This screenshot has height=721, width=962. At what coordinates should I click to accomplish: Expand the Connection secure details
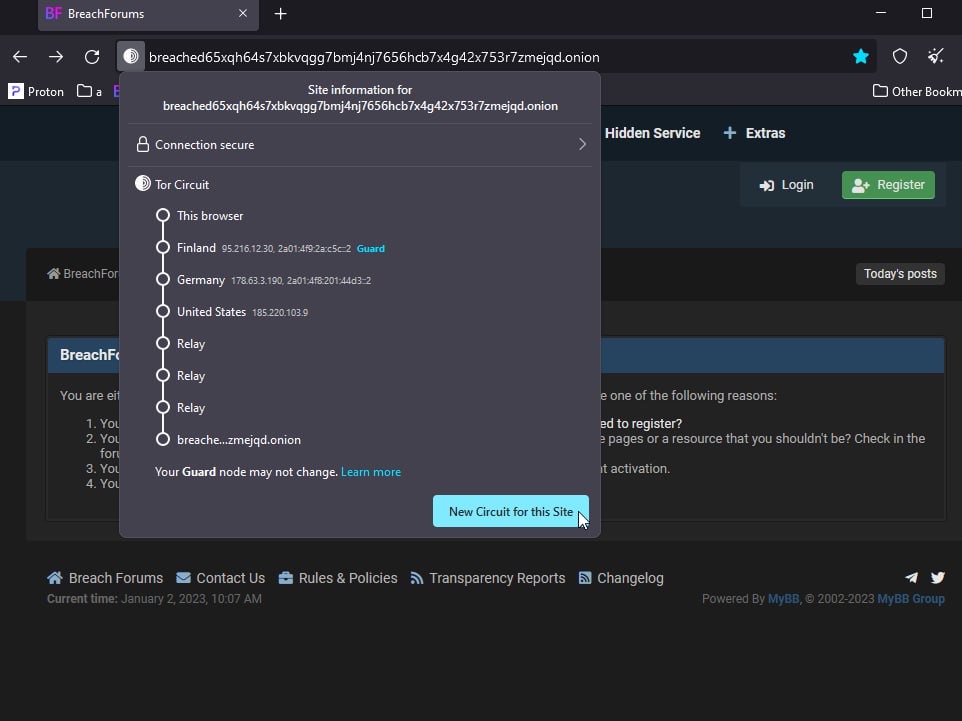pyautogui.click(x=360, y=145)
